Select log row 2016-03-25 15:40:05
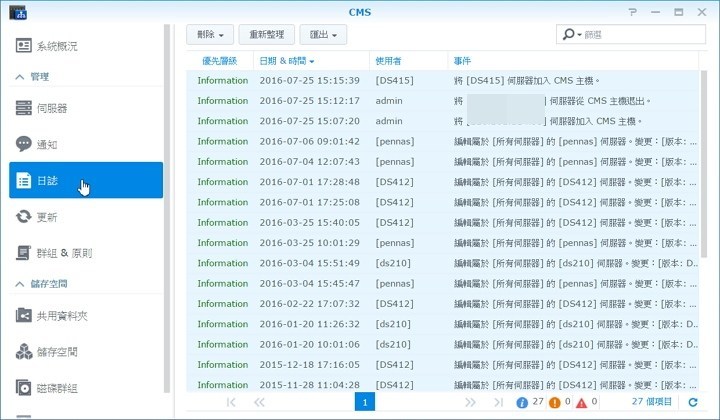Image resolution: width=720 pixels, height=420 pixels. tap(443, 222)
